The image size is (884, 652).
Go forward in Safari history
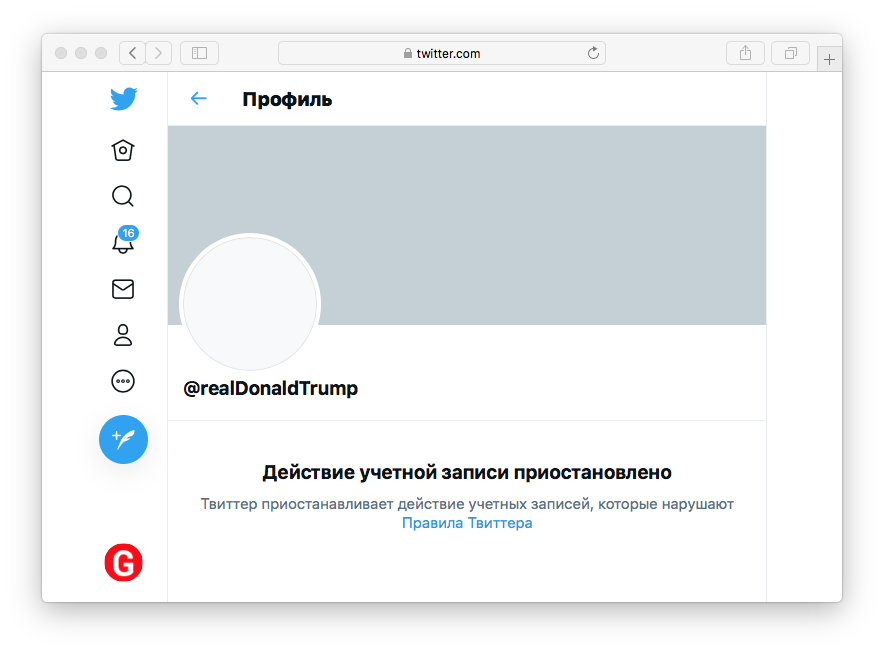(159, 53)
